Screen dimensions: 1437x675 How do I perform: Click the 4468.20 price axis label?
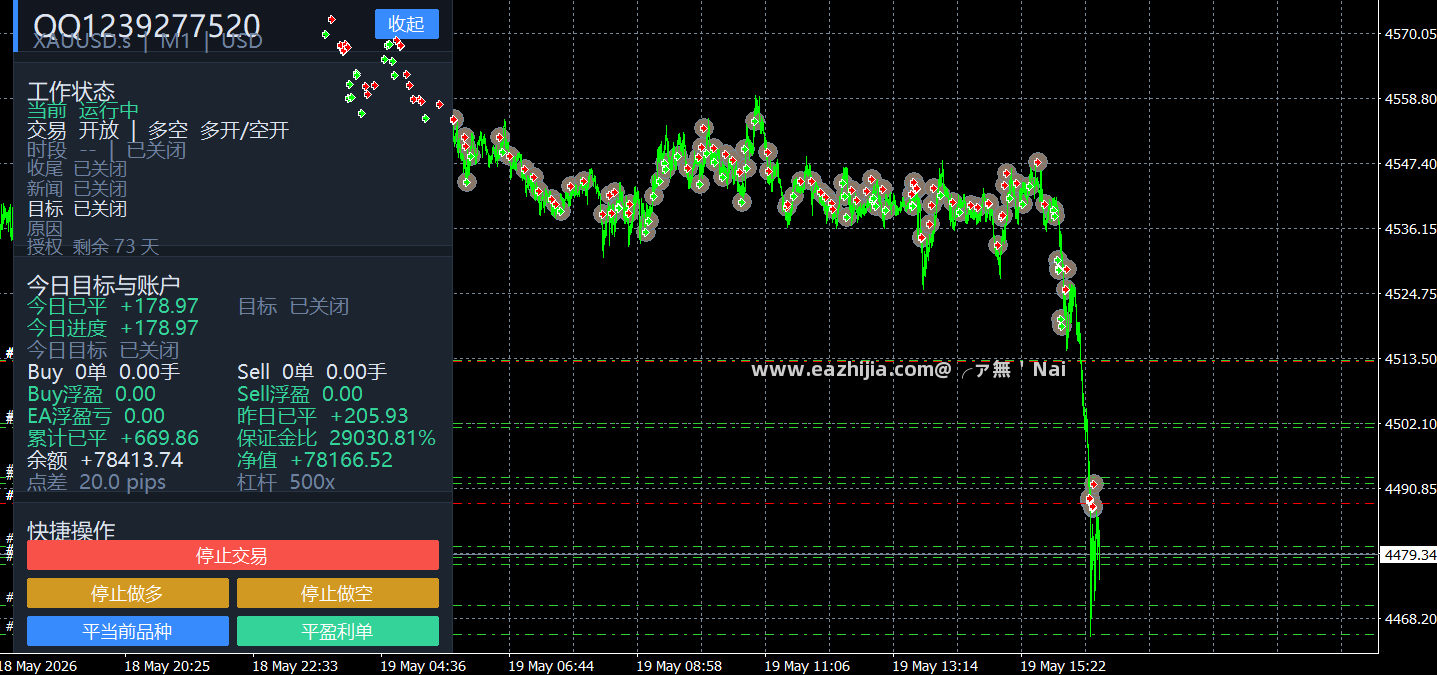pyautogui.click(x=1410, y=619)
